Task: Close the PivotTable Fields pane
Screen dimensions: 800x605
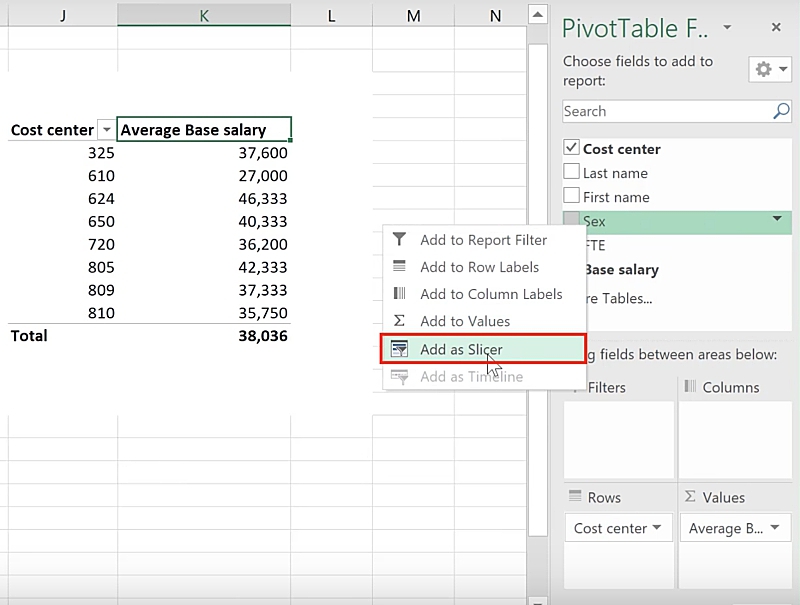Action: coord(776,27)
